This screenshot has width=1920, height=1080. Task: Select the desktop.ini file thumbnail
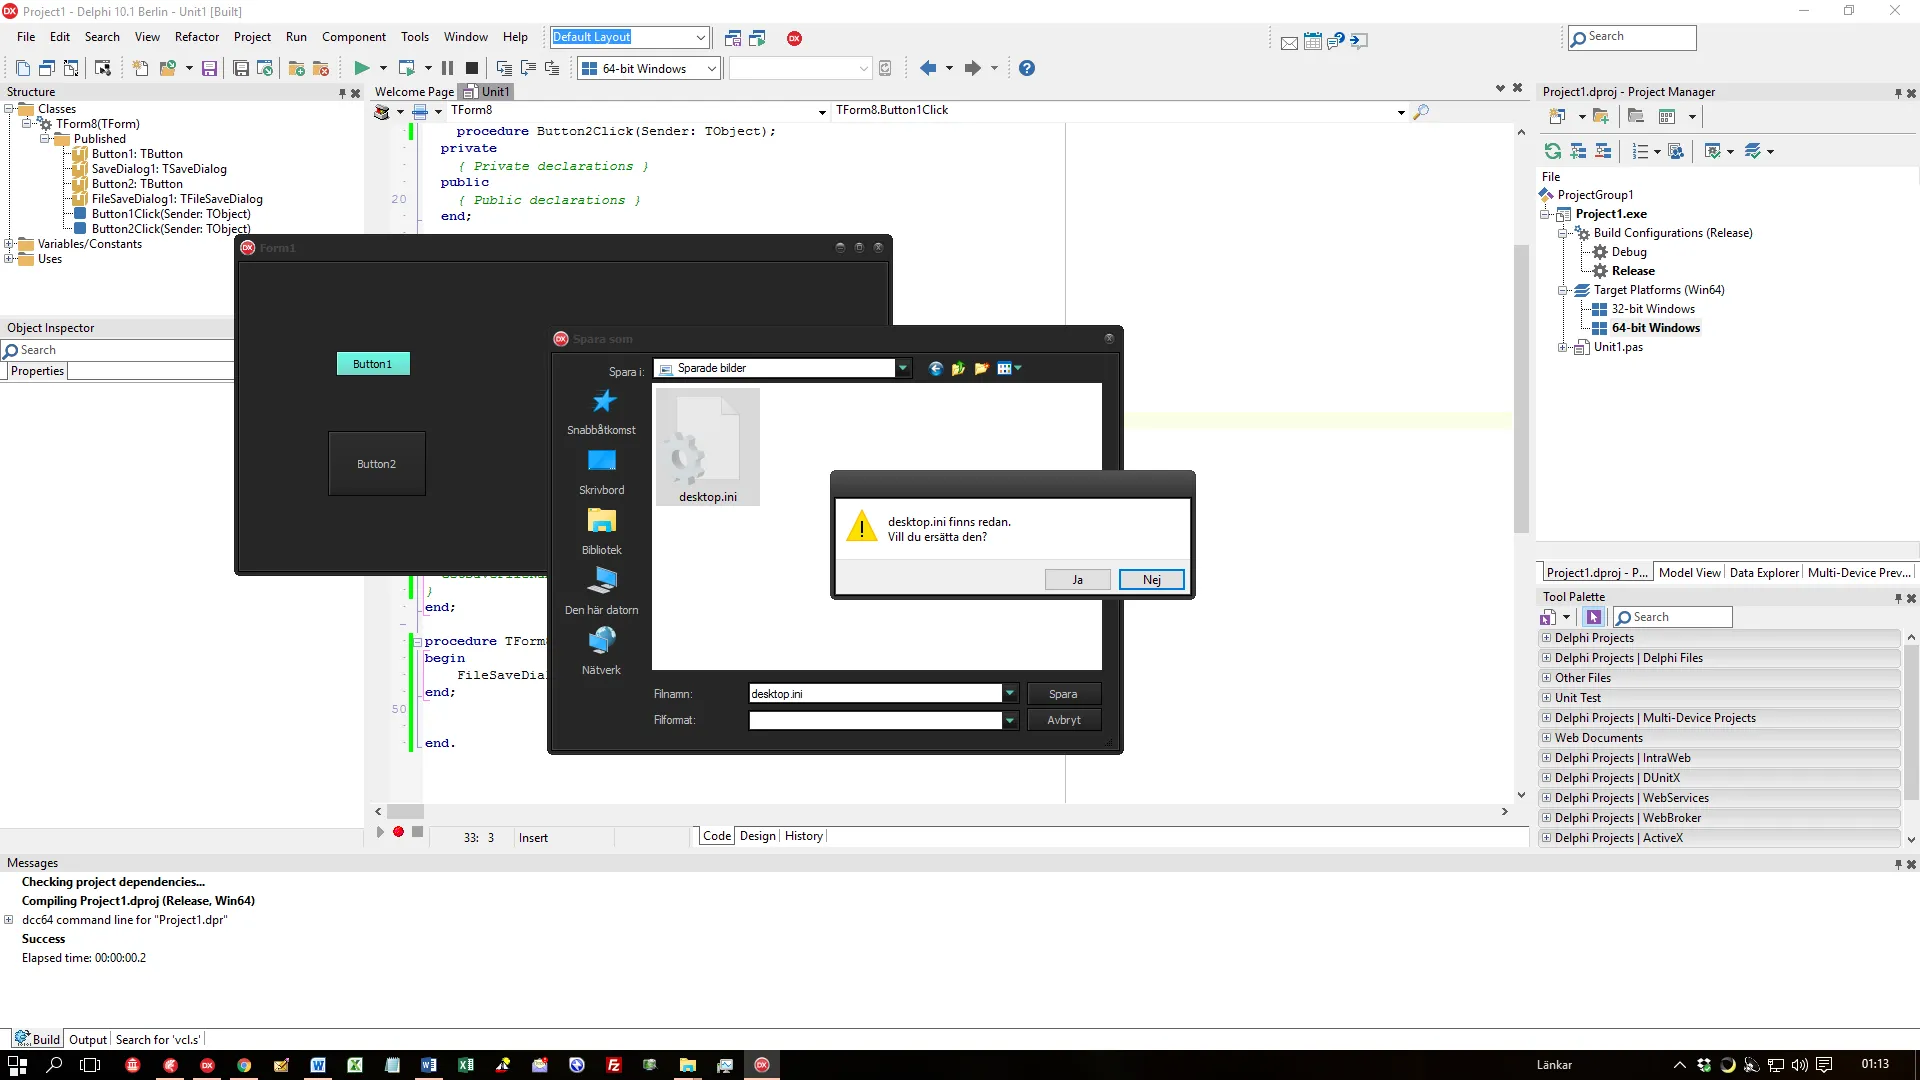[707, 447]
